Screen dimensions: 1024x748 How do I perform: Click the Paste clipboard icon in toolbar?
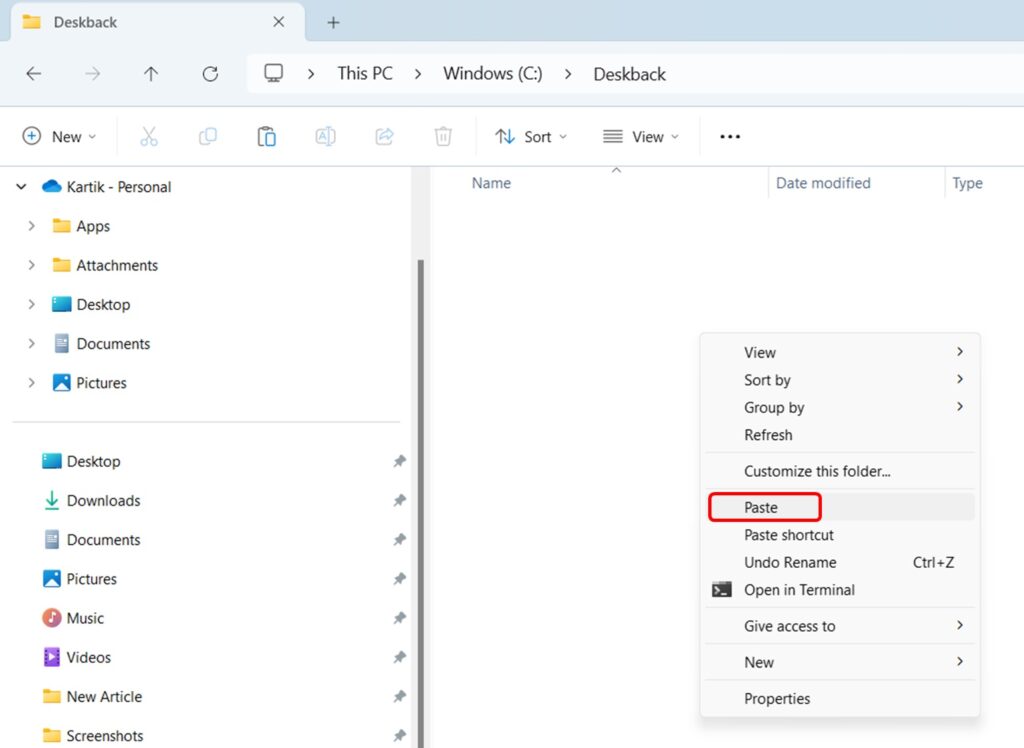(266, 137)
